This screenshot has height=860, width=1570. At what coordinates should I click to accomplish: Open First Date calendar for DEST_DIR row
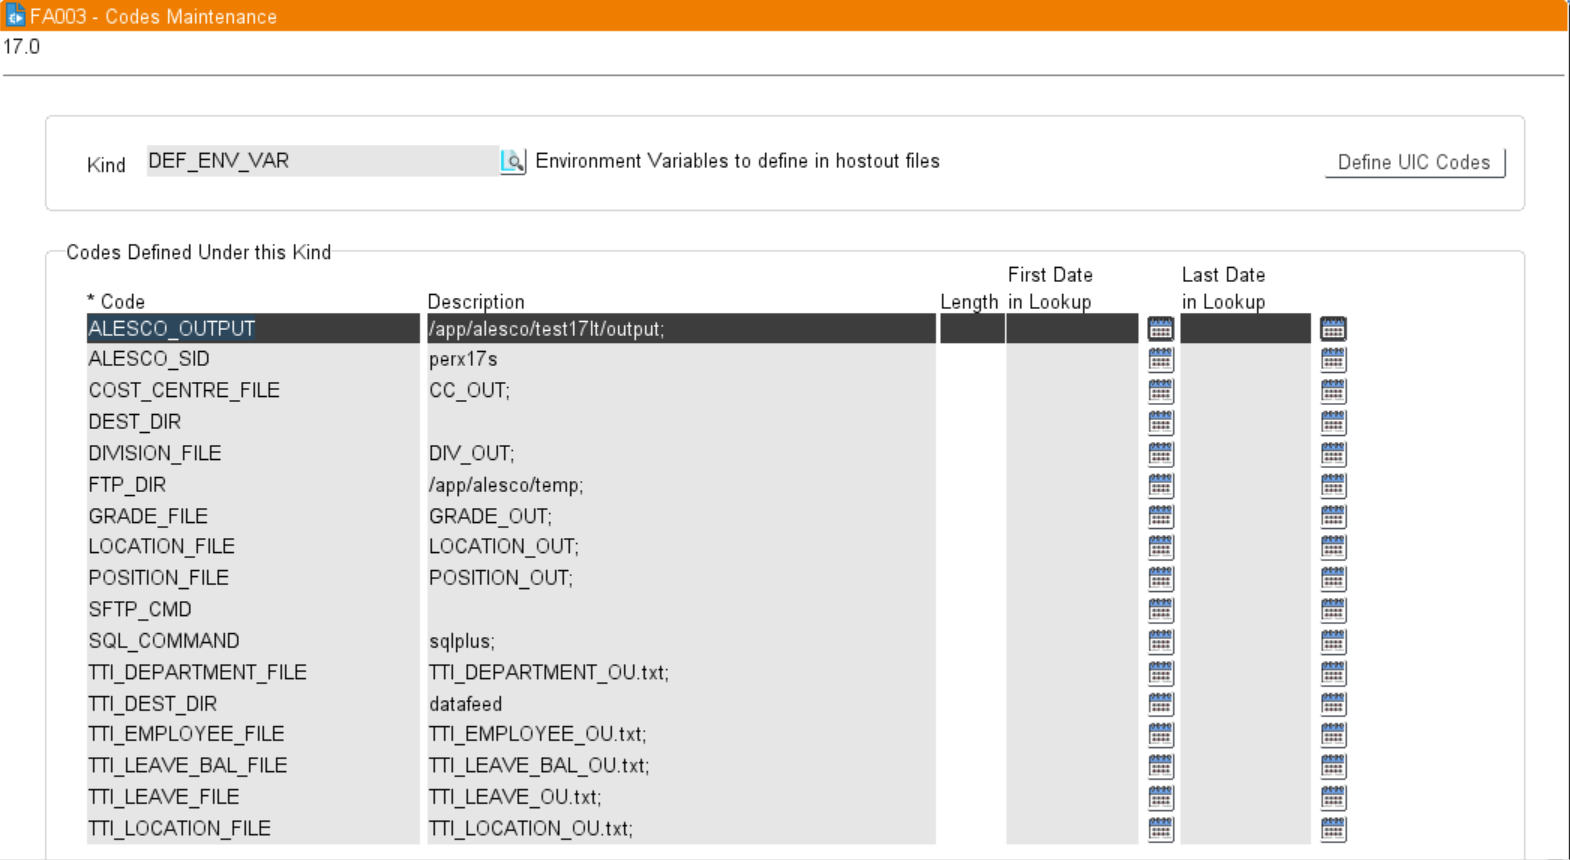pyautogui.click(x=1160, y=422)
